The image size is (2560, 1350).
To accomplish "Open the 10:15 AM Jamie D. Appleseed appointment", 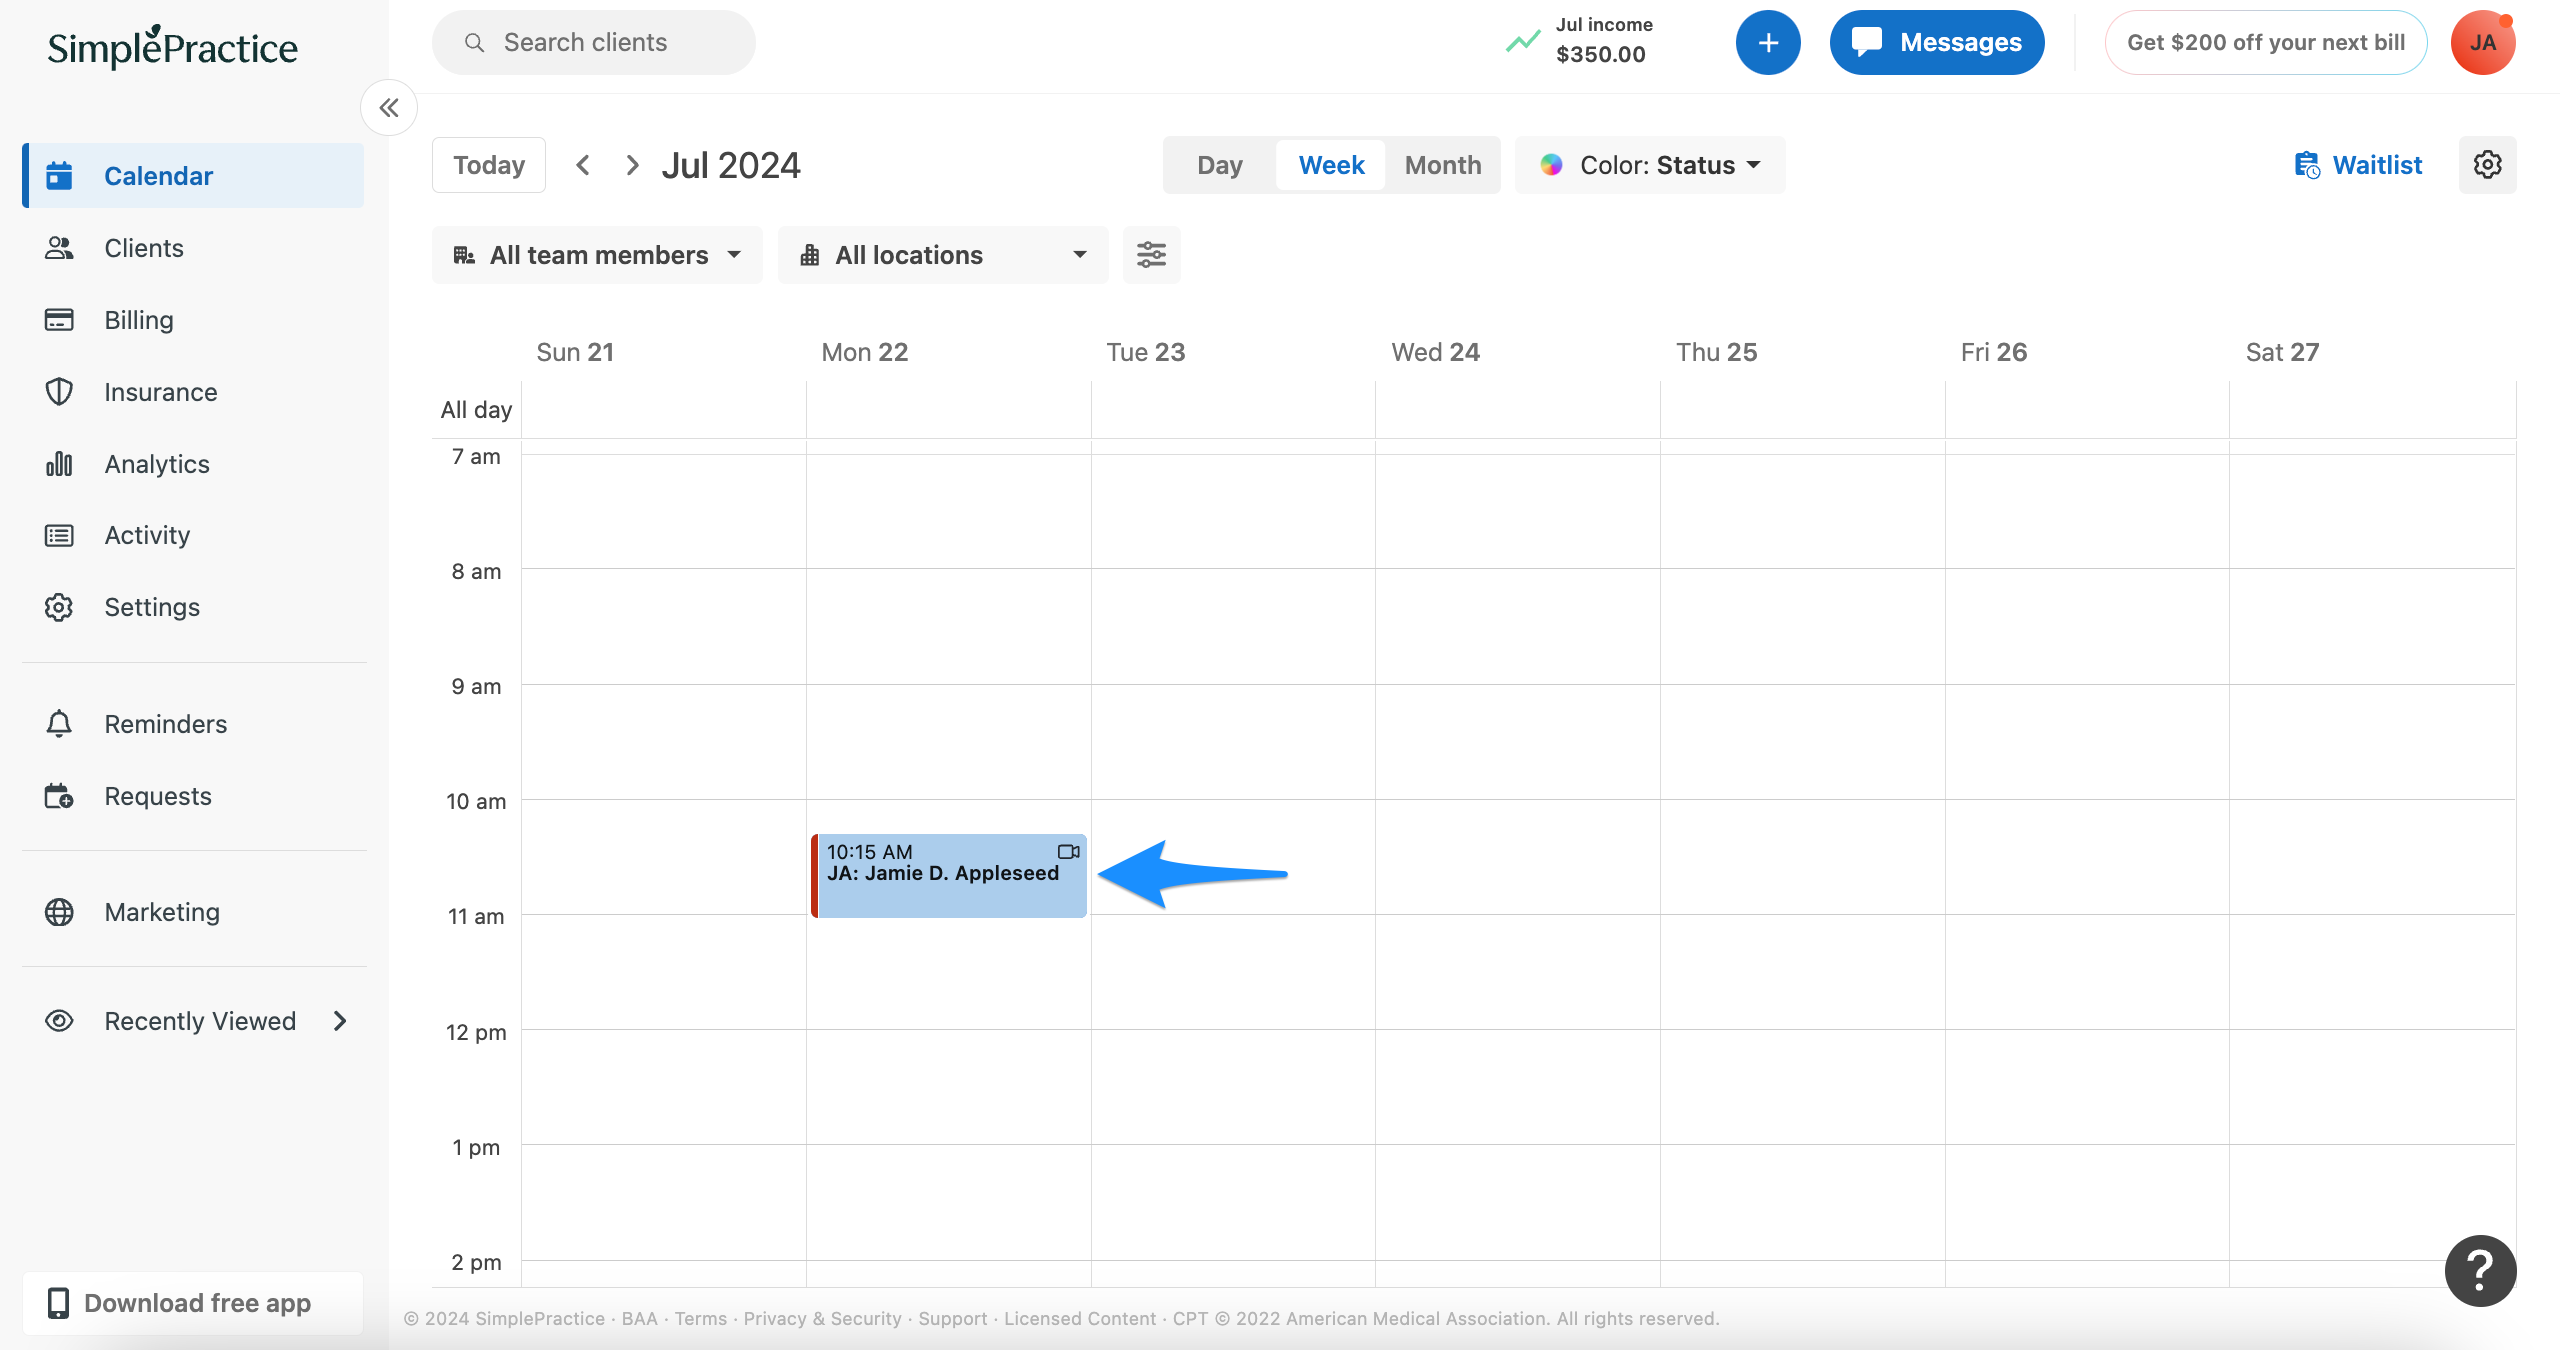I will tap(949, 875).
